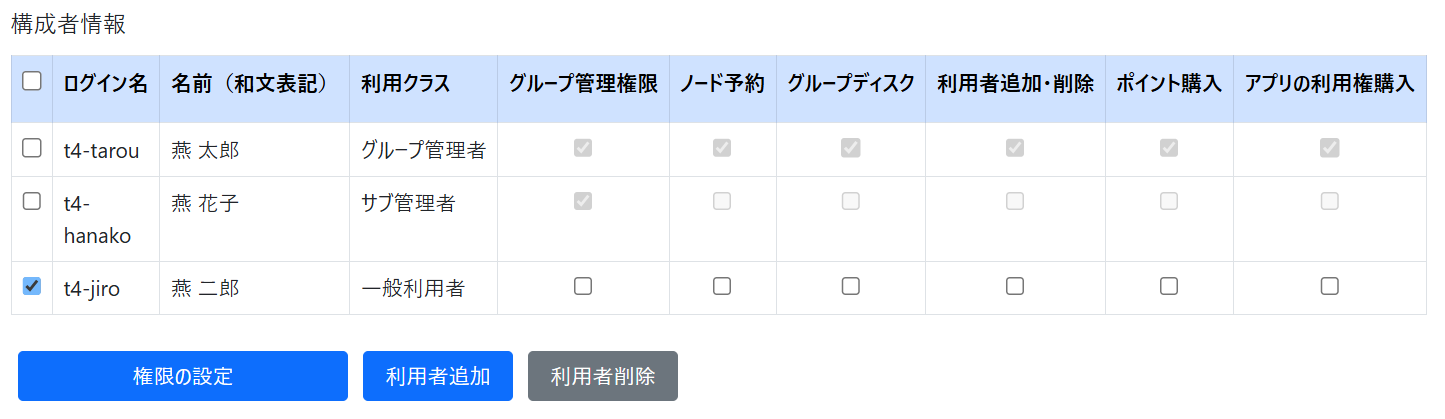This screenshot has height=419, width=1445.
Task: Click the 利用クラス column header
Action: (x=406, y=84)
